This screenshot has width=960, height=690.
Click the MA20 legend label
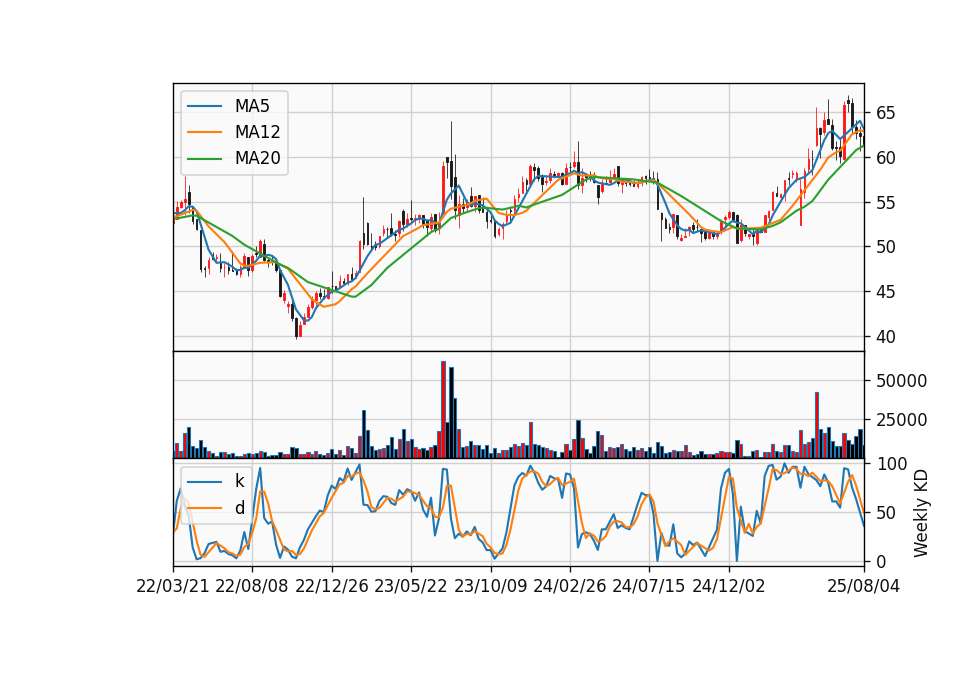257,159
